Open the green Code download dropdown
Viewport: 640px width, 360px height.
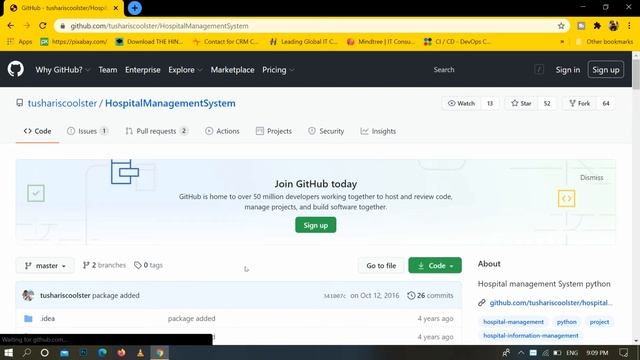(435, 266)
